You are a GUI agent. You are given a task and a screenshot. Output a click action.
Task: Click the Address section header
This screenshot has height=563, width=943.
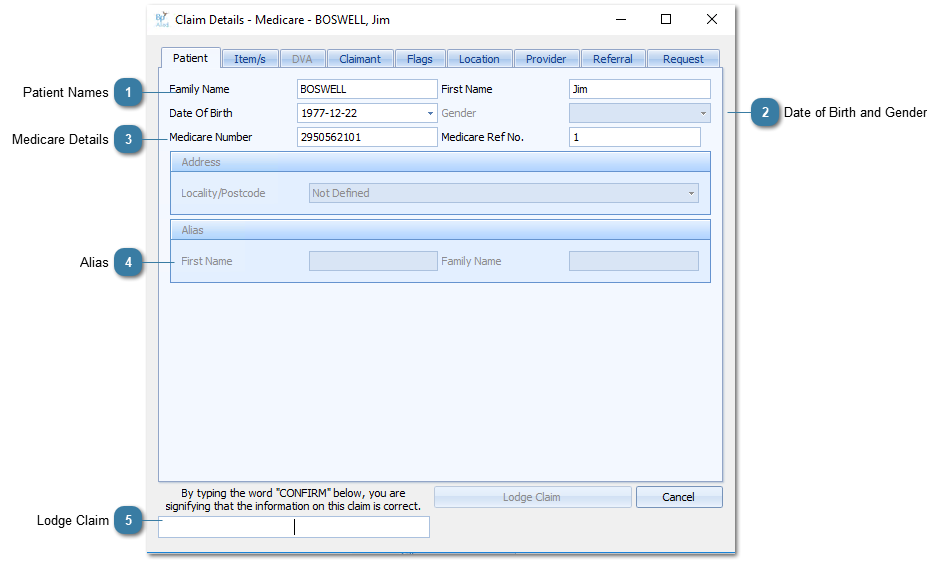(x=440, y=162)
